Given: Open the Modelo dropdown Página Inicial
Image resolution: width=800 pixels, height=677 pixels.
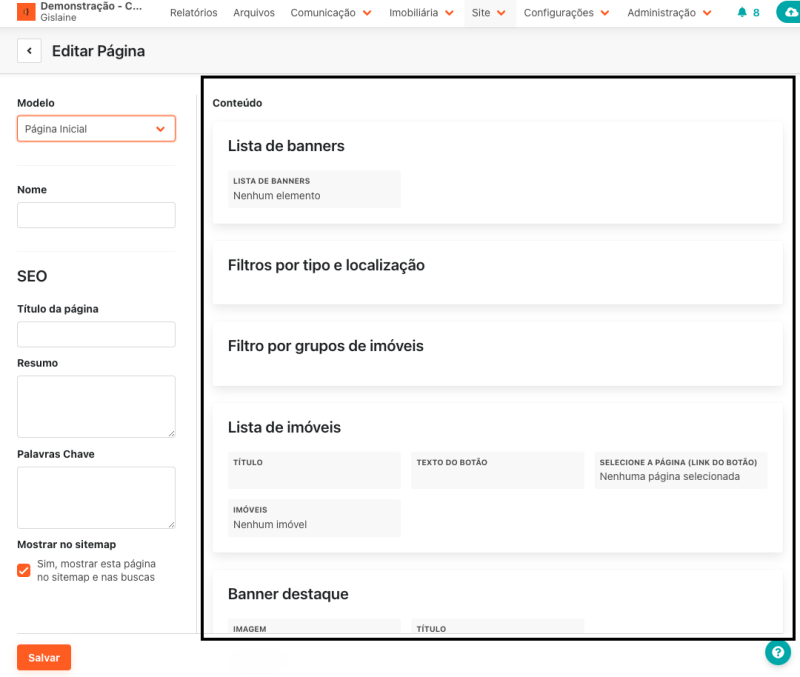Looking at the screenshot, I should tap(96, 129).
